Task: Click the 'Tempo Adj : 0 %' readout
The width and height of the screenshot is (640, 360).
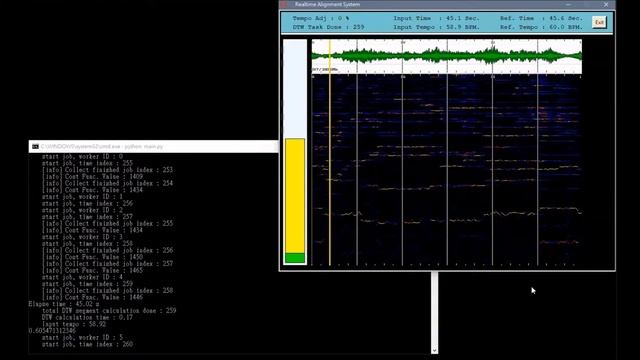Action: pyautogui.click(x=321, y=18)
